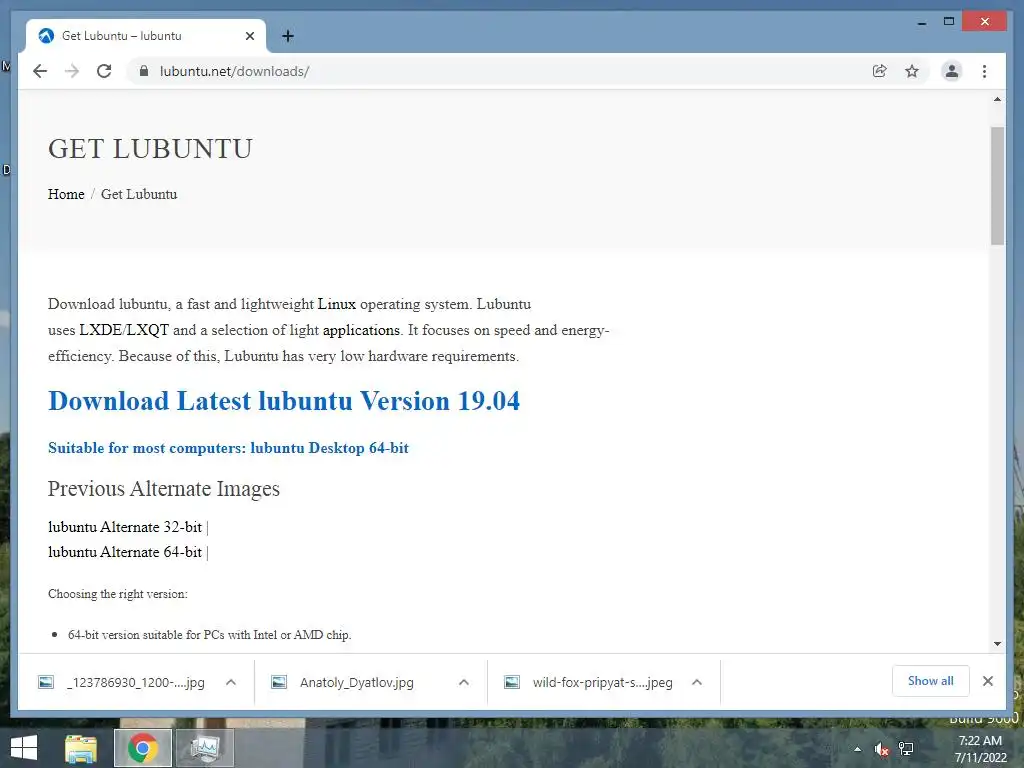This screenshot has width=1024, height=768.
Task: Click the muted volume tray icon
Action: pyautogui.click(x=881, y=749)
